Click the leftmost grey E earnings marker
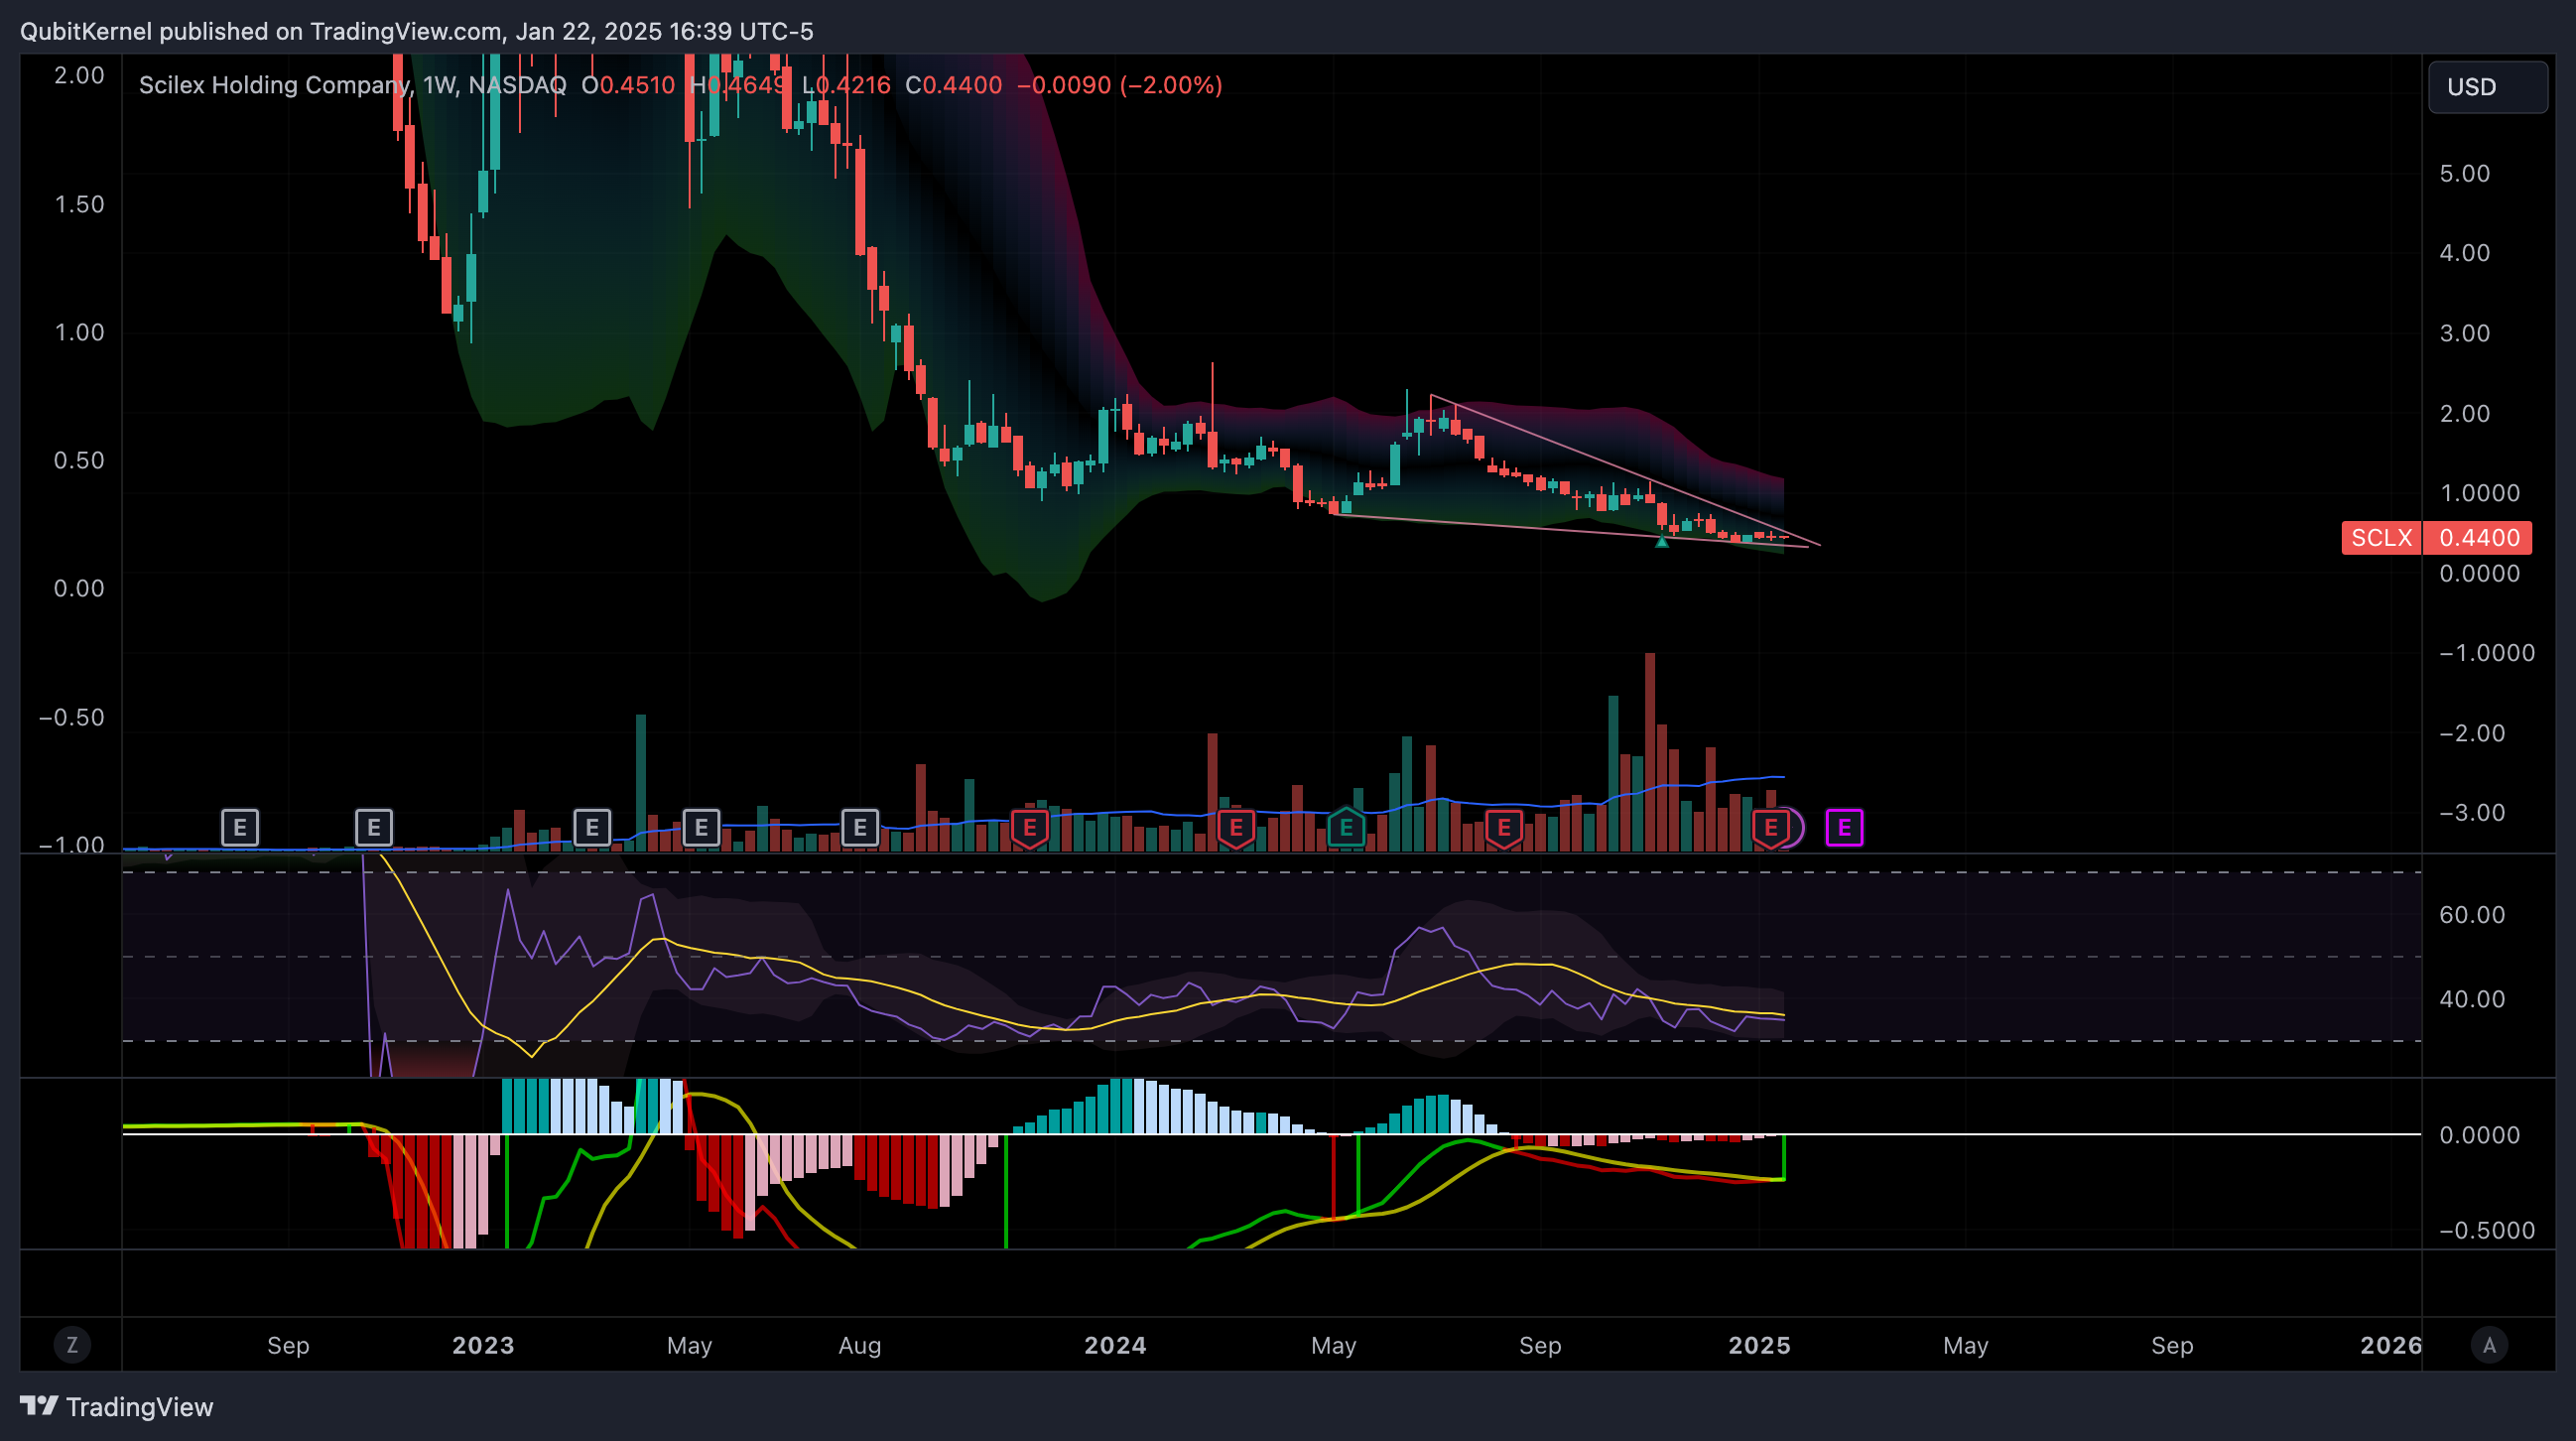The width and height of the screenshot is (2576, 1441). click(240, 828)
